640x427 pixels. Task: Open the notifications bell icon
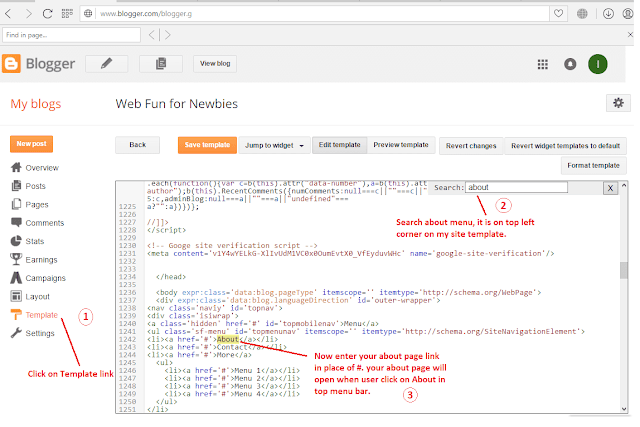570,64
